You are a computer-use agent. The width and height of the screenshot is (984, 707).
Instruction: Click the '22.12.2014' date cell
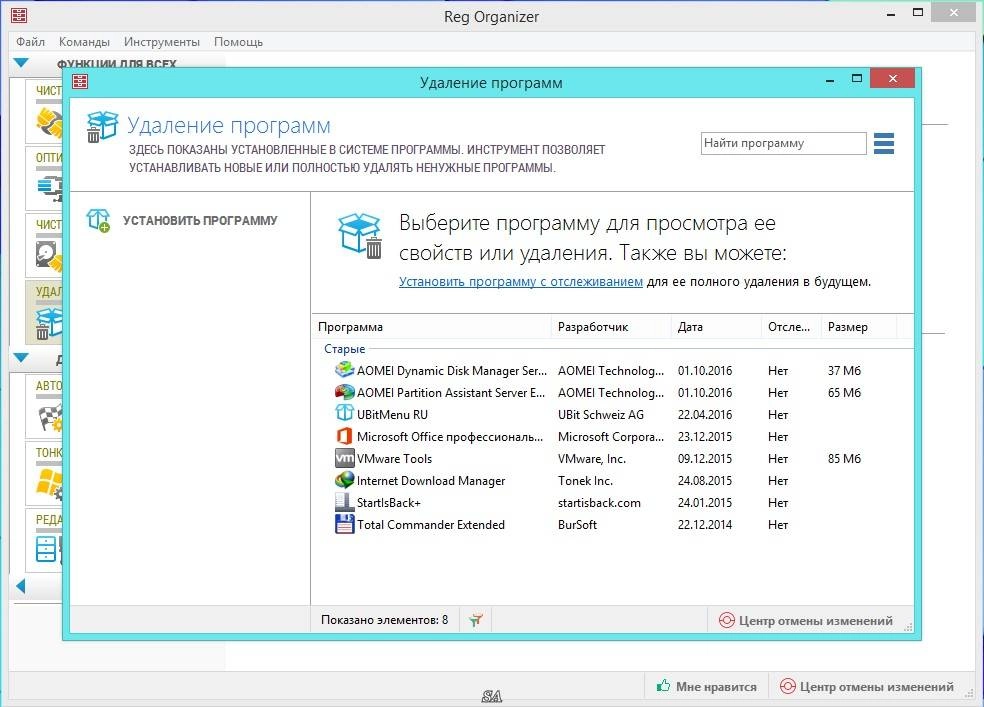tap(705, 524)
